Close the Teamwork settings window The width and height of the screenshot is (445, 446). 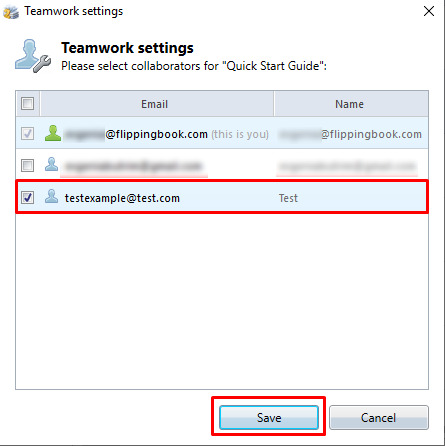(x=429, y=11)
